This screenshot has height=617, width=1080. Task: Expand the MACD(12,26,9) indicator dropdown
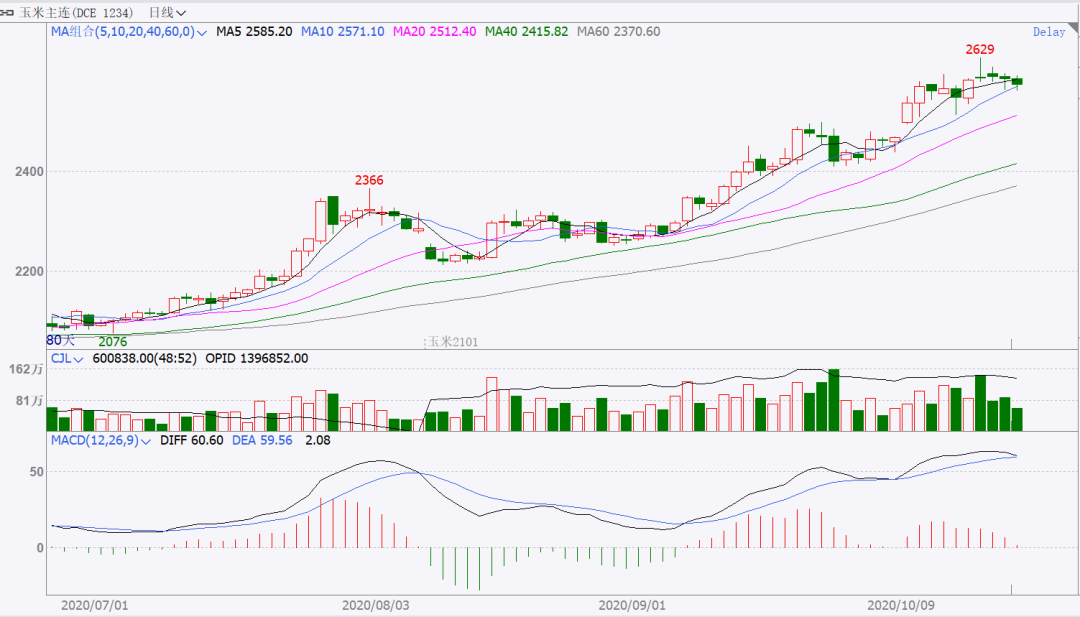point(101,440)
